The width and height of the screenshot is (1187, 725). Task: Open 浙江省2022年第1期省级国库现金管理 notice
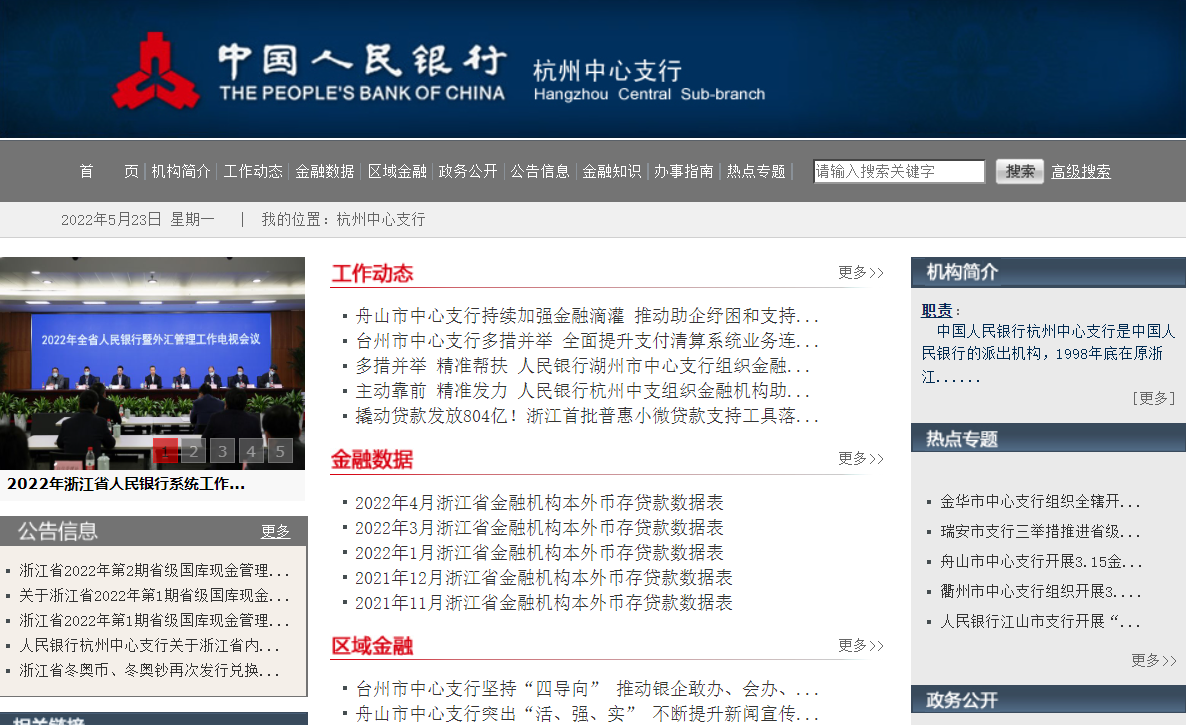(154, 621)
